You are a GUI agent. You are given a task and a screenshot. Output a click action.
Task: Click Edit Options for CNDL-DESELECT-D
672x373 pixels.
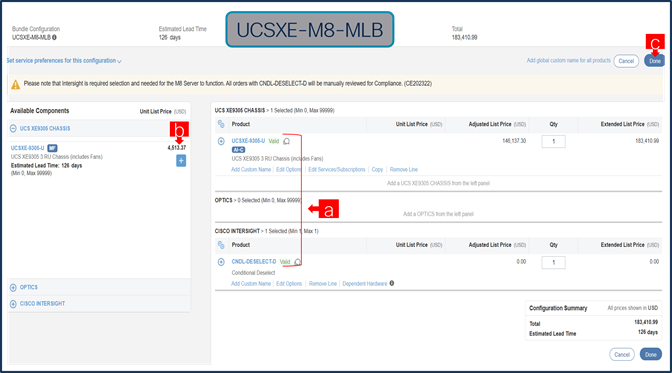coord(289,283)
